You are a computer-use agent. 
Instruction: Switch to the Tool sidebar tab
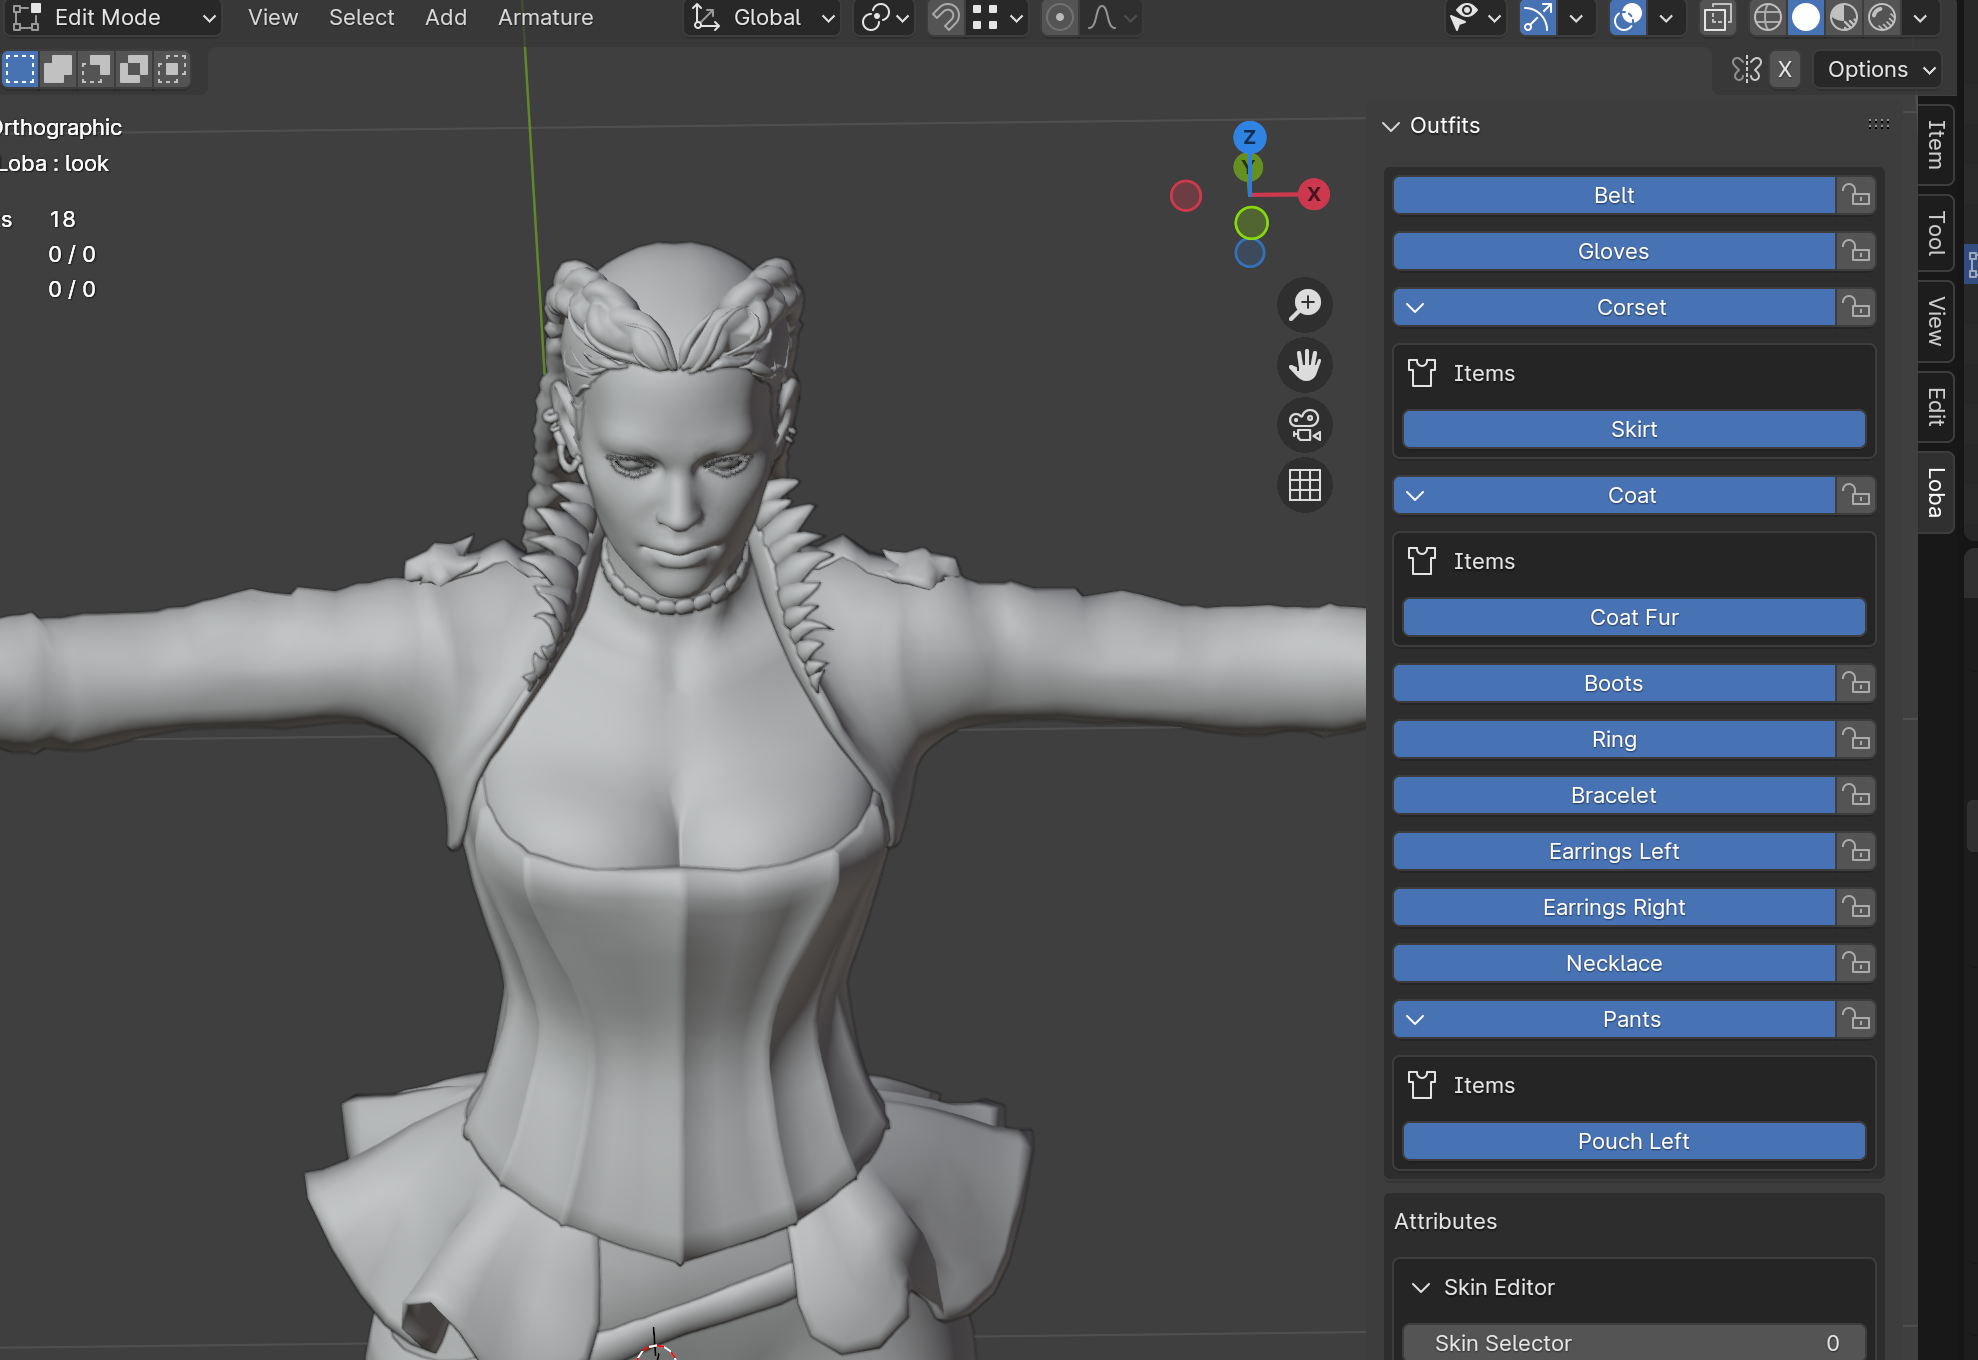pos(1937,233)
